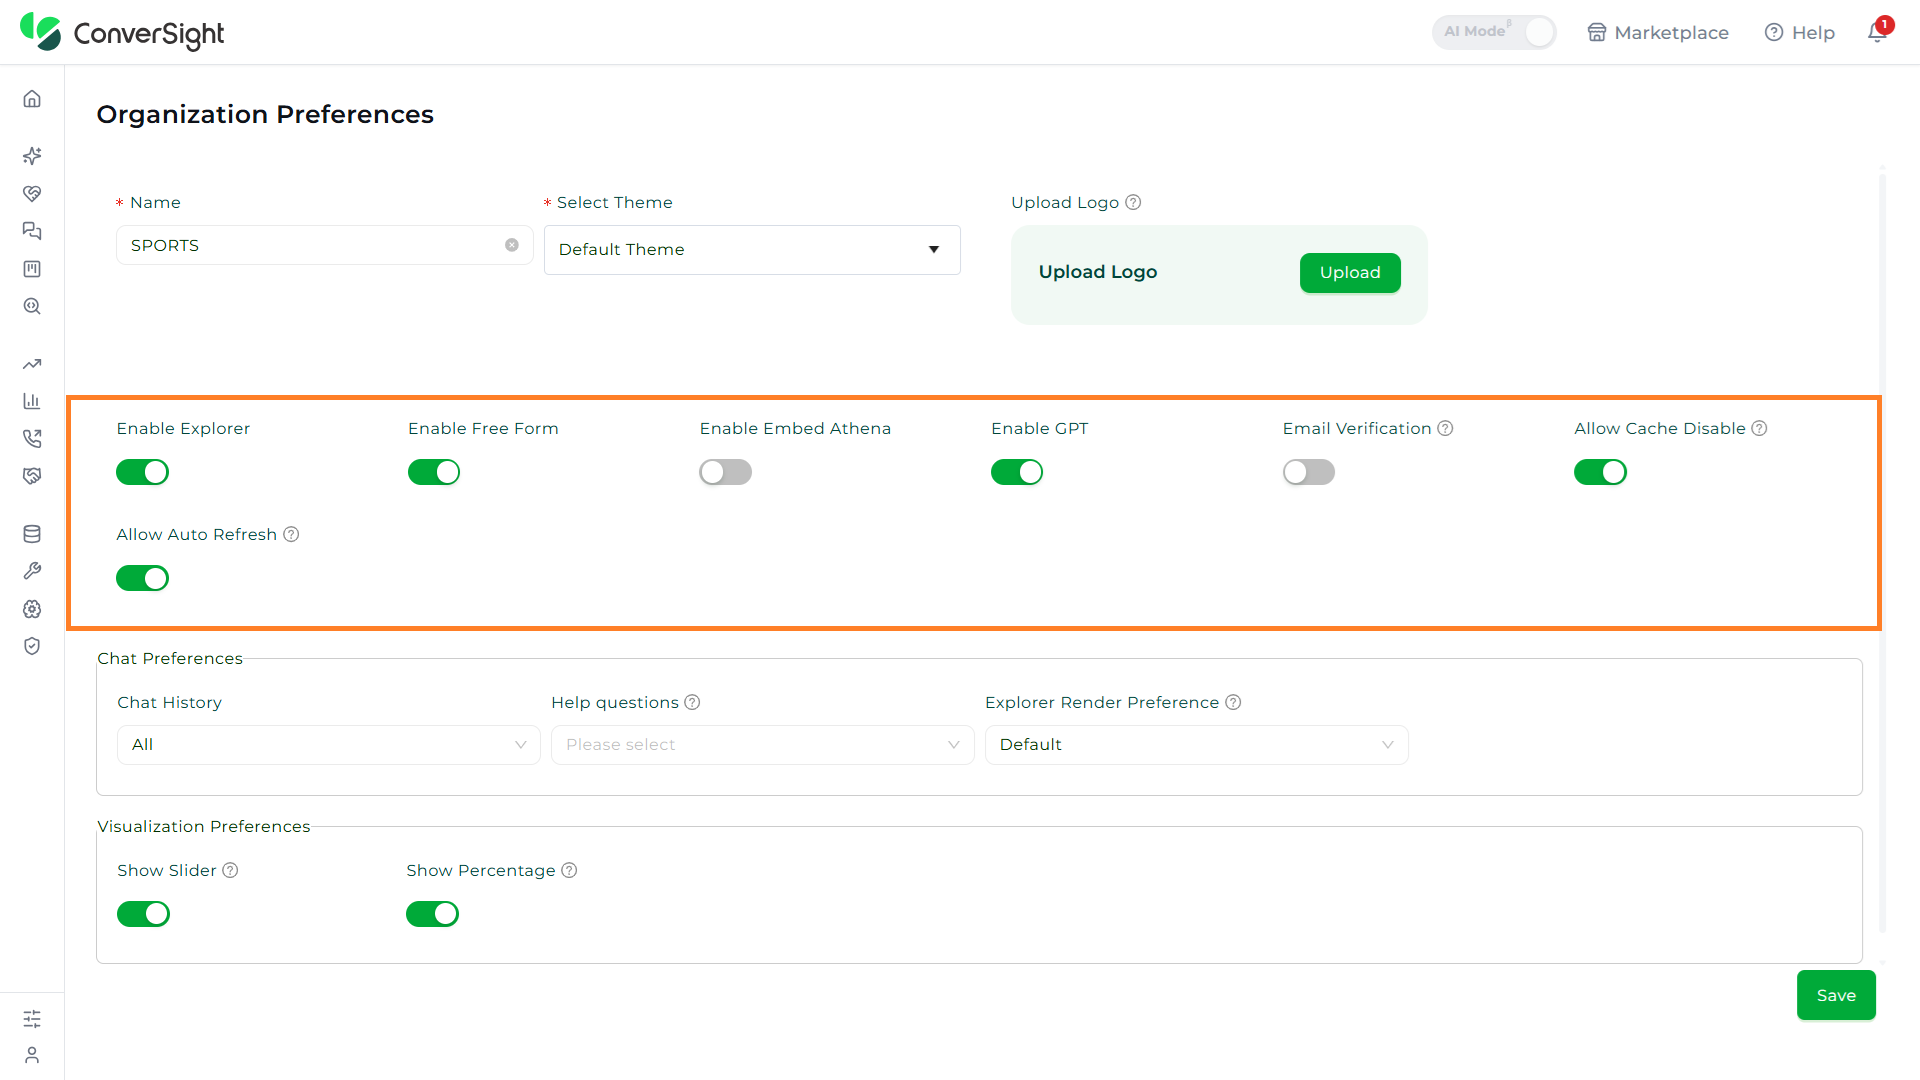
Task: Turn off Allow Auto Refresh toggle
Action: coord(142,578)
